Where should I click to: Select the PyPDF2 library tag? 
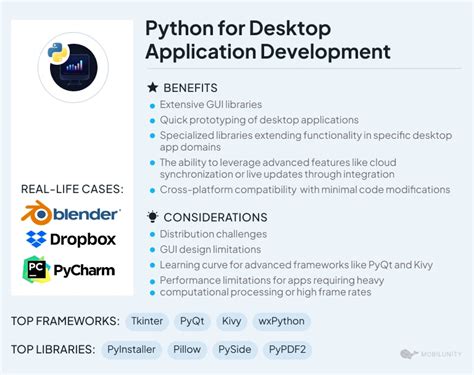(x=287, y=350)
